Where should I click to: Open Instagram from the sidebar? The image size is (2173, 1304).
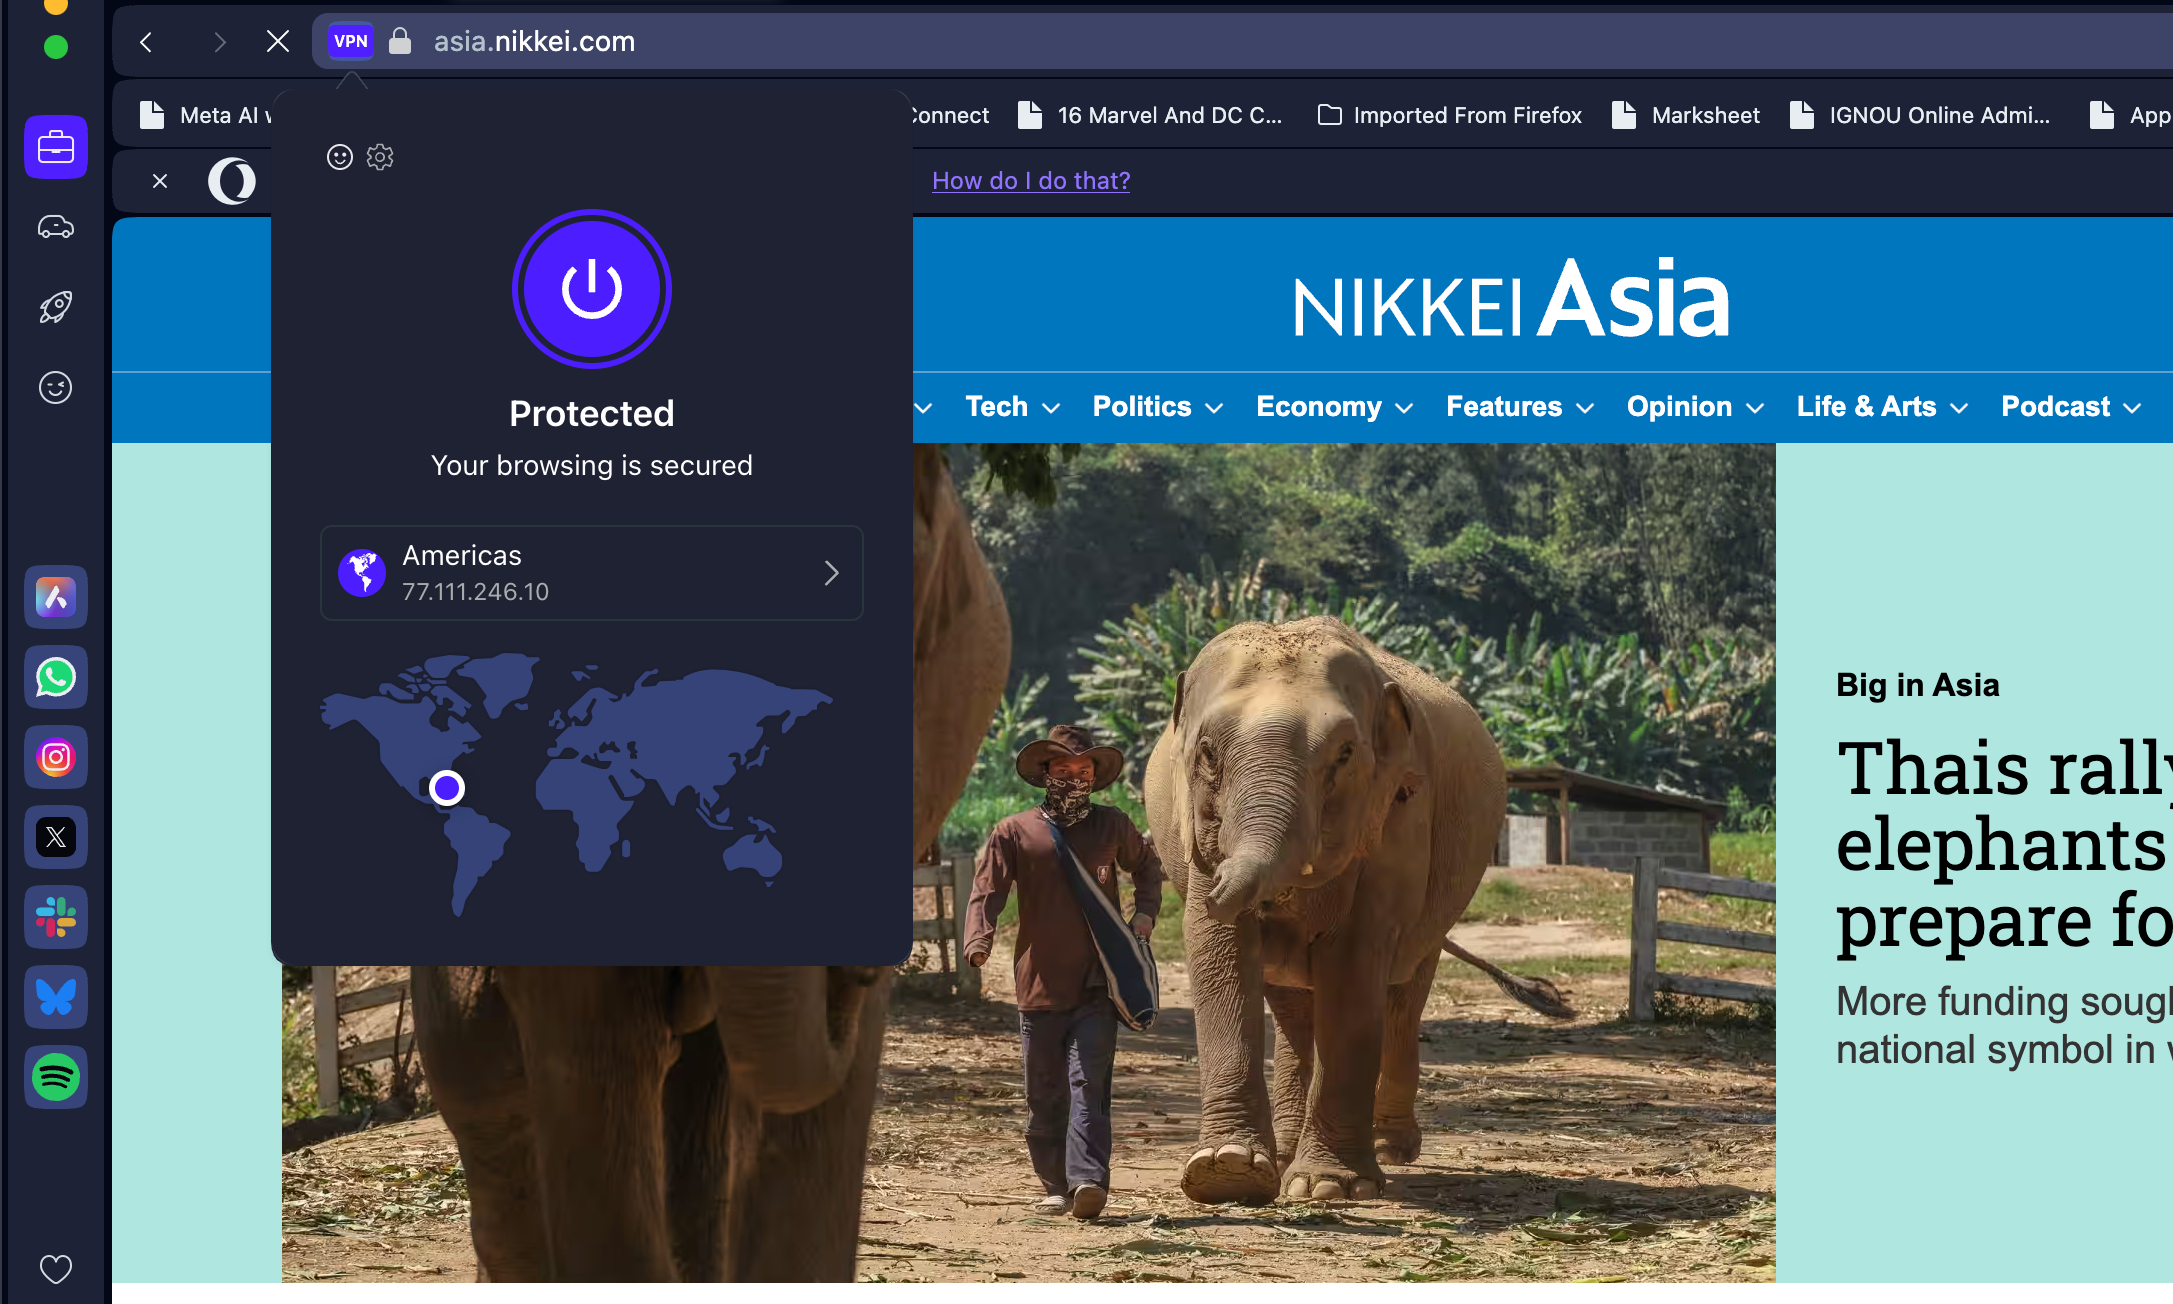click(x=55, y=757)
